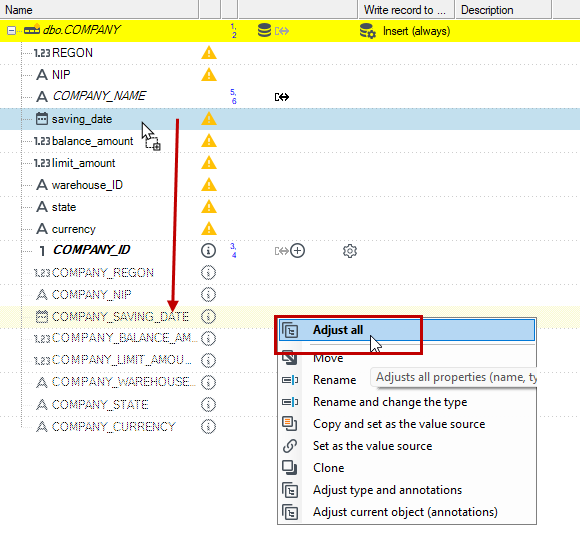Click the COMPANY_SAVING_DATE info icon
Image resolution: width=580 pixels, height=545 pixels.
click(208, 317)
